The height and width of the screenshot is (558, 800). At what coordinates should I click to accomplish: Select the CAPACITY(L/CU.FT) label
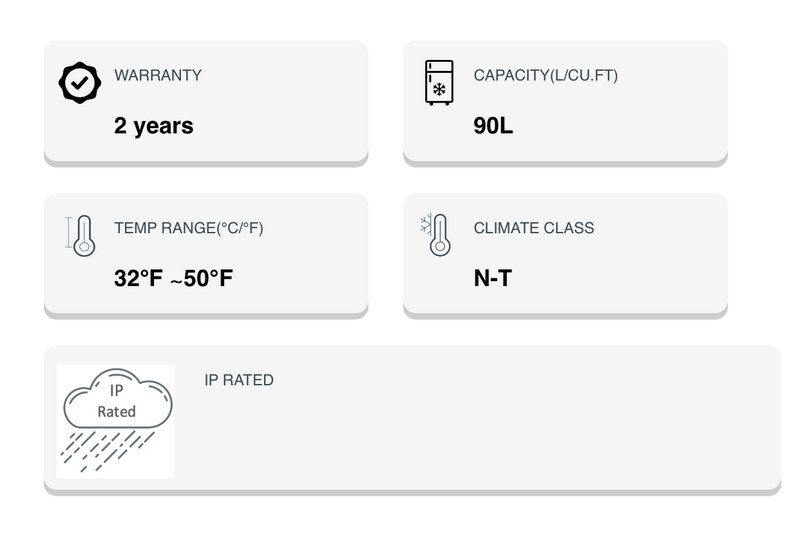[546, 75]
